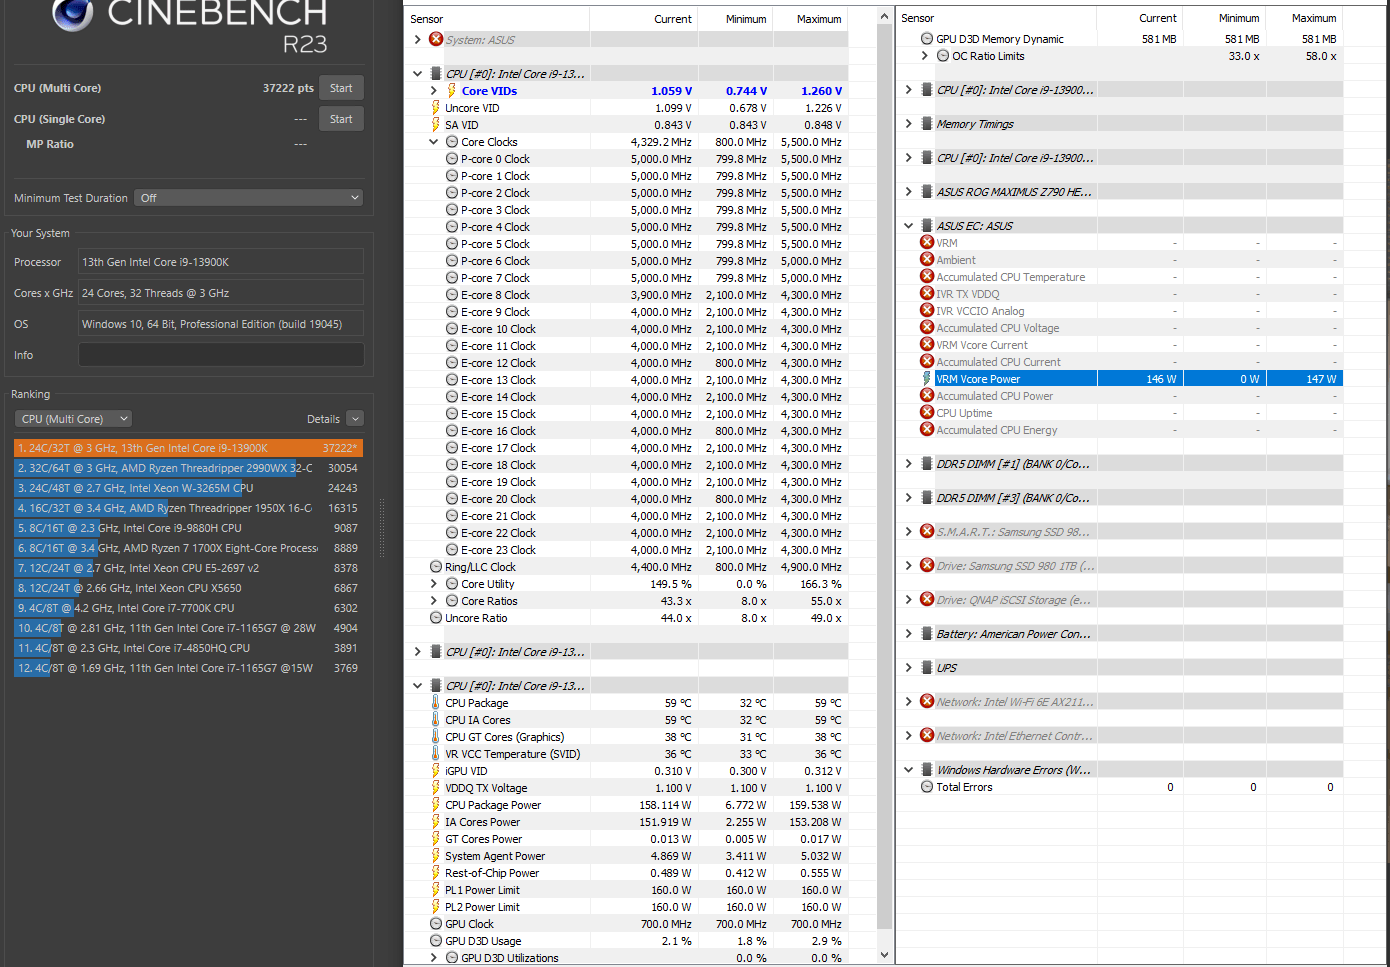
Task: Click the SA VID lightning icon
Action: tap(435, 125)
